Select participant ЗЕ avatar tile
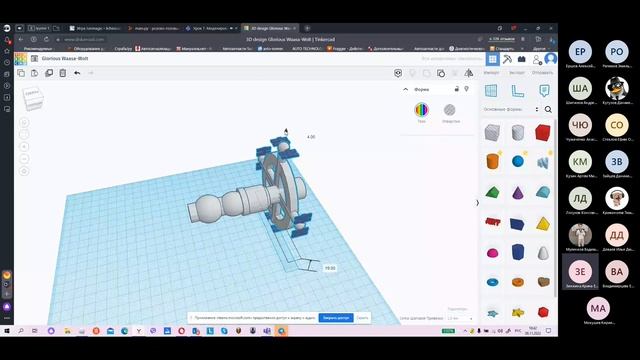This screenshot has width=640, height=360. tap(580, 272)
